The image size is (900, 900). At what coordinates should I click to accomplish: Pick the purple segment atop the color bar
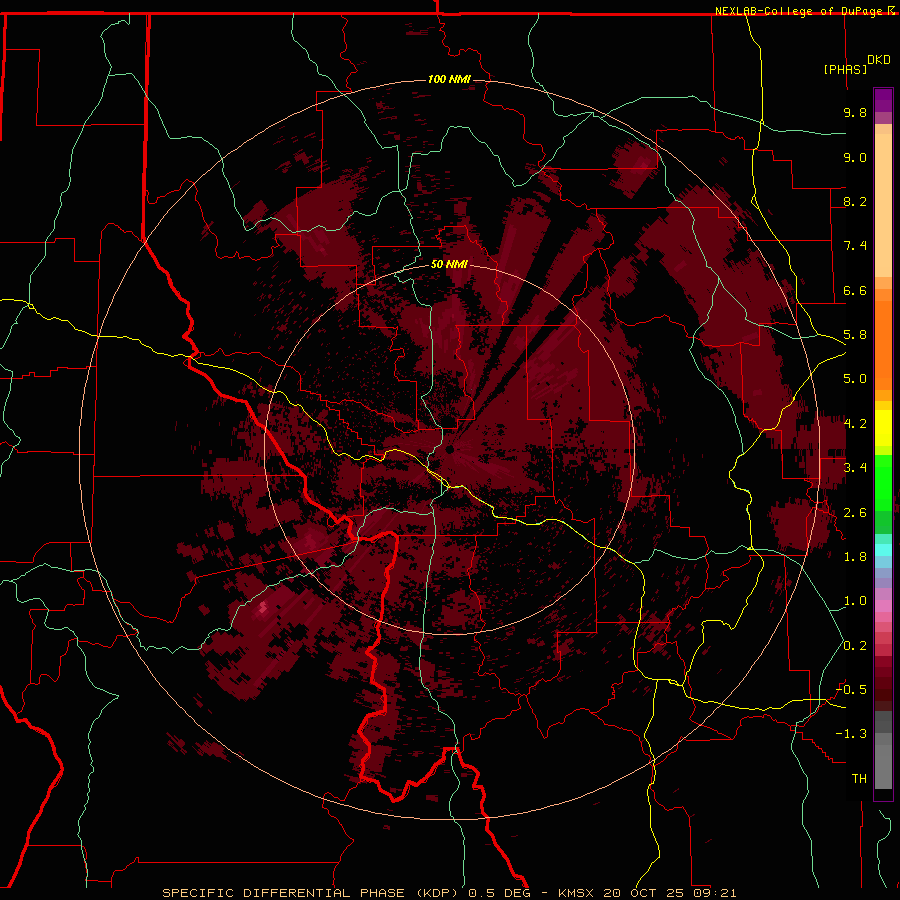coord(883,100)
